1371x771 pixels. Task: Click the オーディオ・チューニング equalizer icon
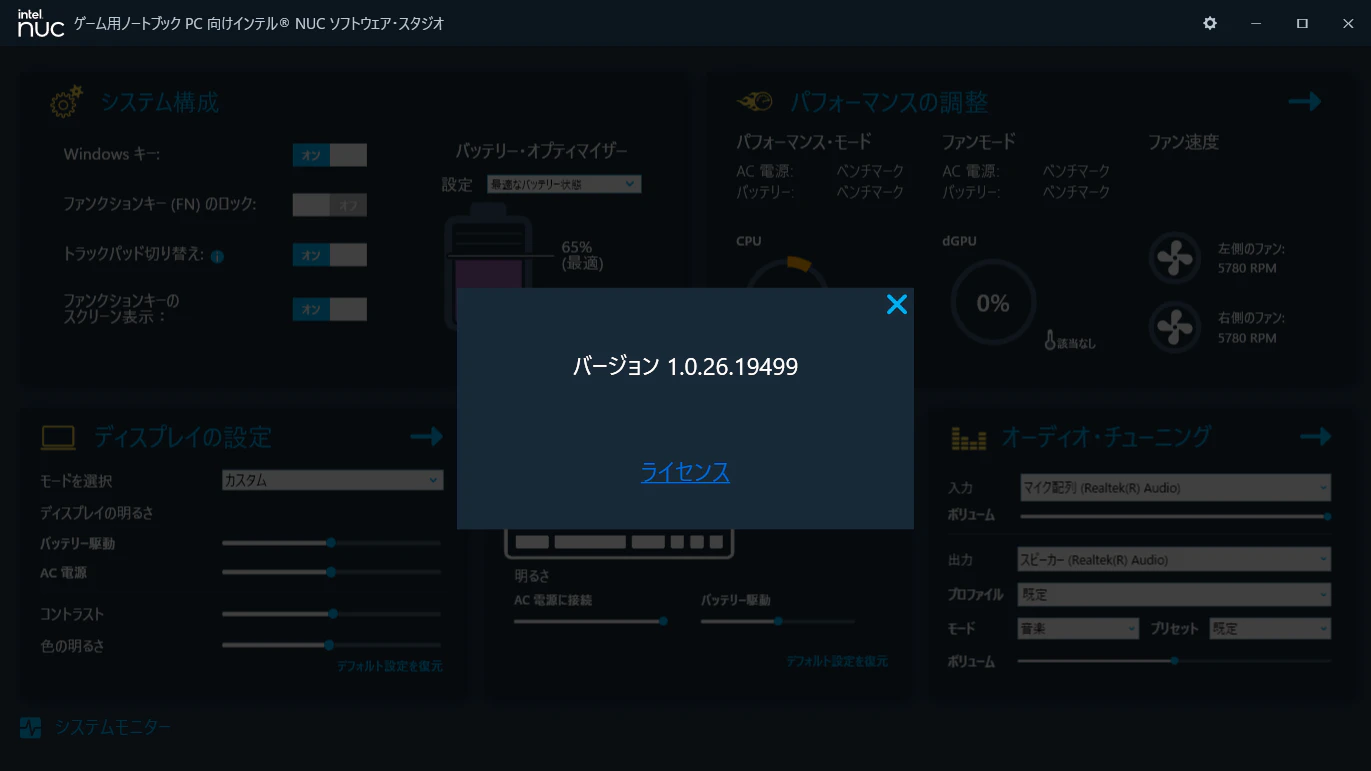(x=969, y=437)
